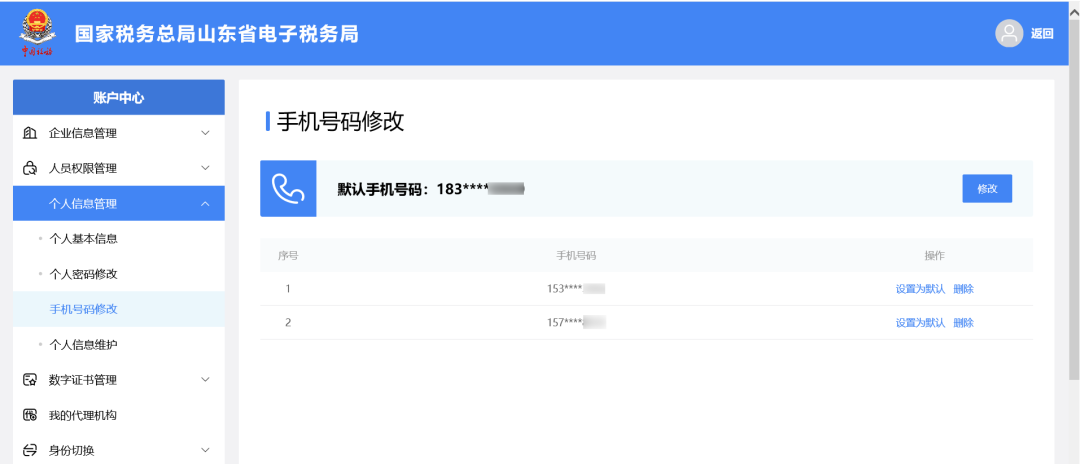Click the 手机号码 column header

click(576, 255)
